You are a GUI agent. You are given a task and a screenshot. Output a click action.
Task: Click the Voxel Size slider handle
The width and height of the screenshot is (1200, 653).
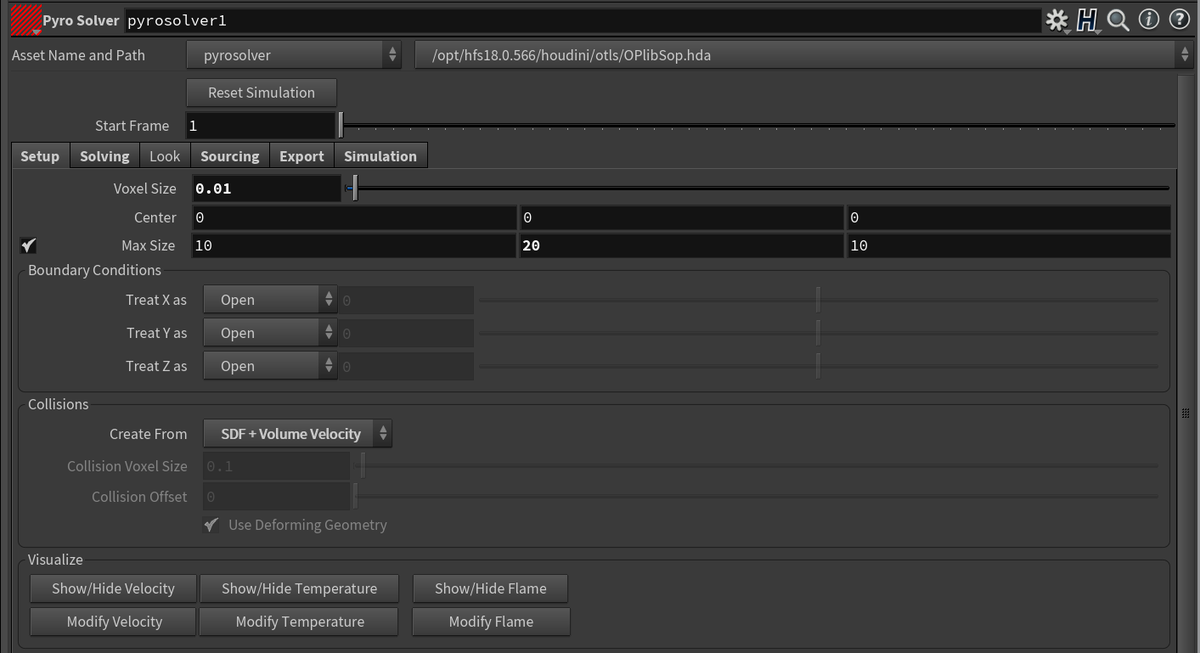[355, 188]
